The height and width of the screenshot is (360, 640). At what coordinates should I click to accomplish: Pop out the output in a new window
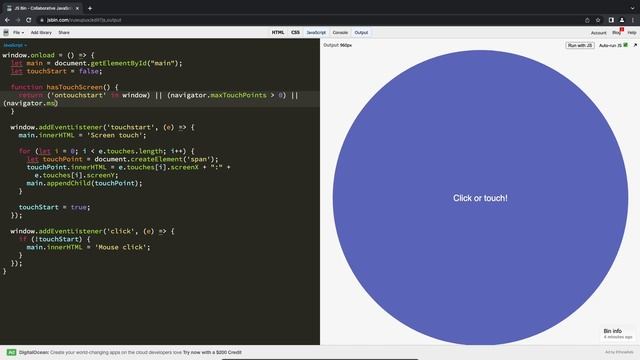point(635,45)
